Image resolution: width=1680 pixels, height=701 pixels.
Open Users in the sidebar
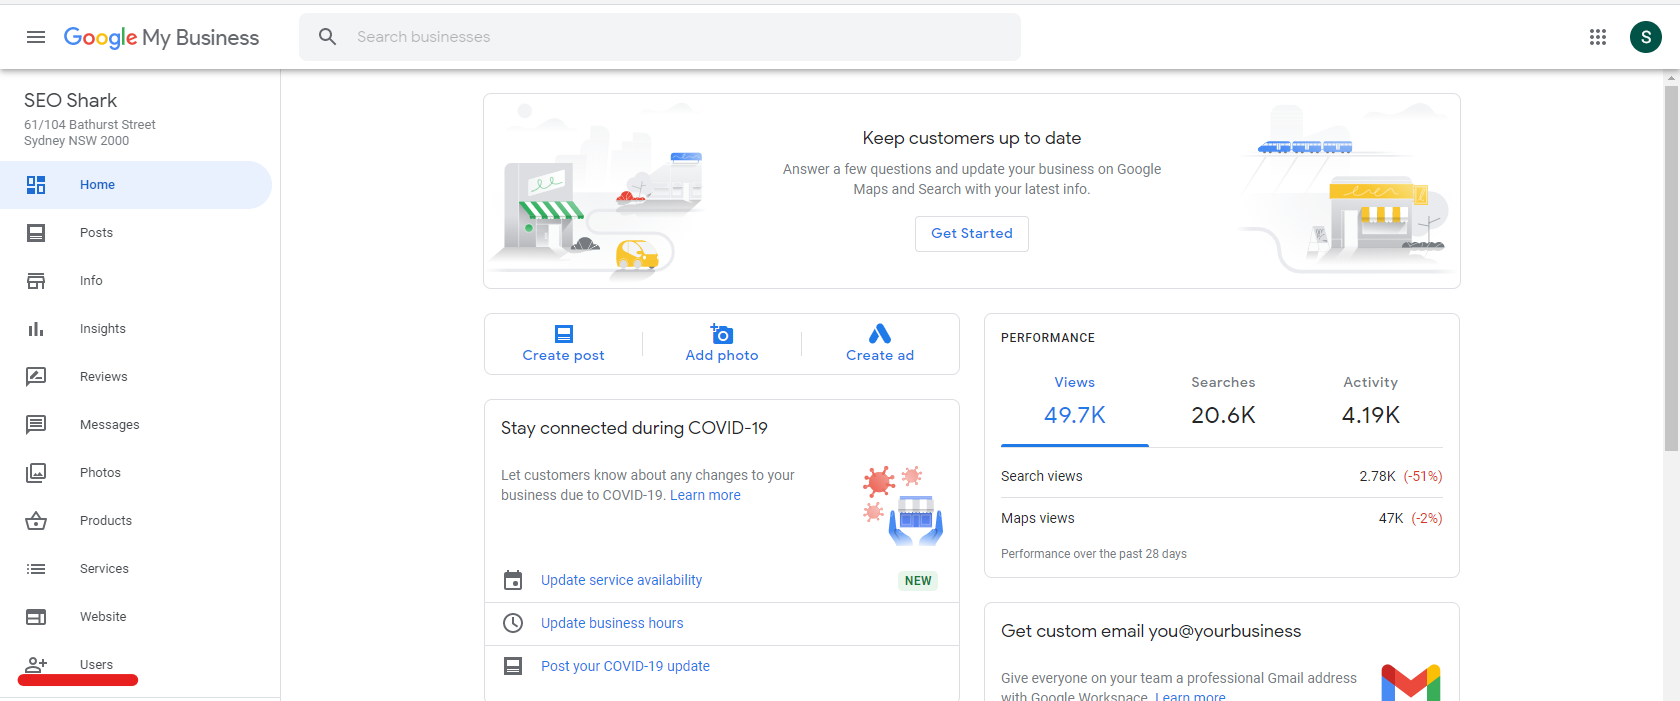(136, 665)
